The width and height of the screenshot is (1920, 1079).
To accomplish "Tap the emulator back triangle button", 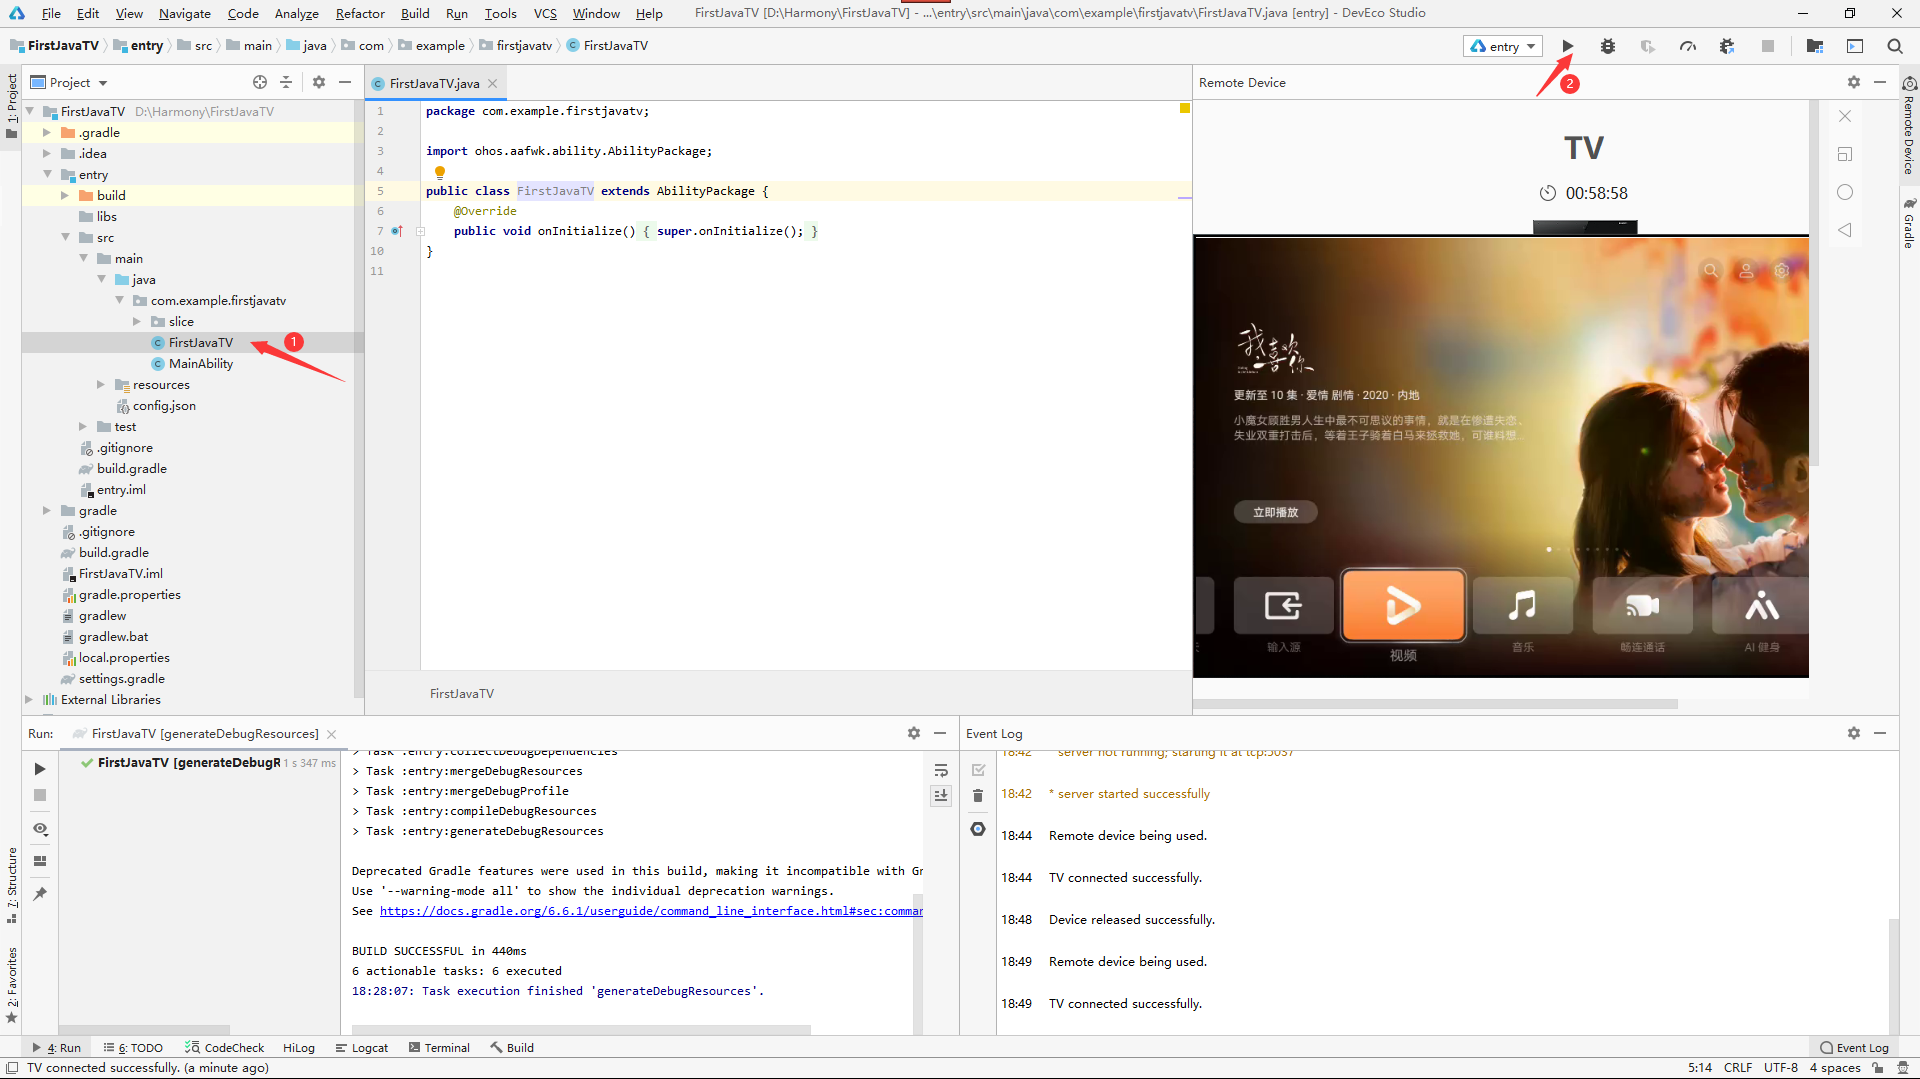I will pyautogui.click(x=1845, y=230).
